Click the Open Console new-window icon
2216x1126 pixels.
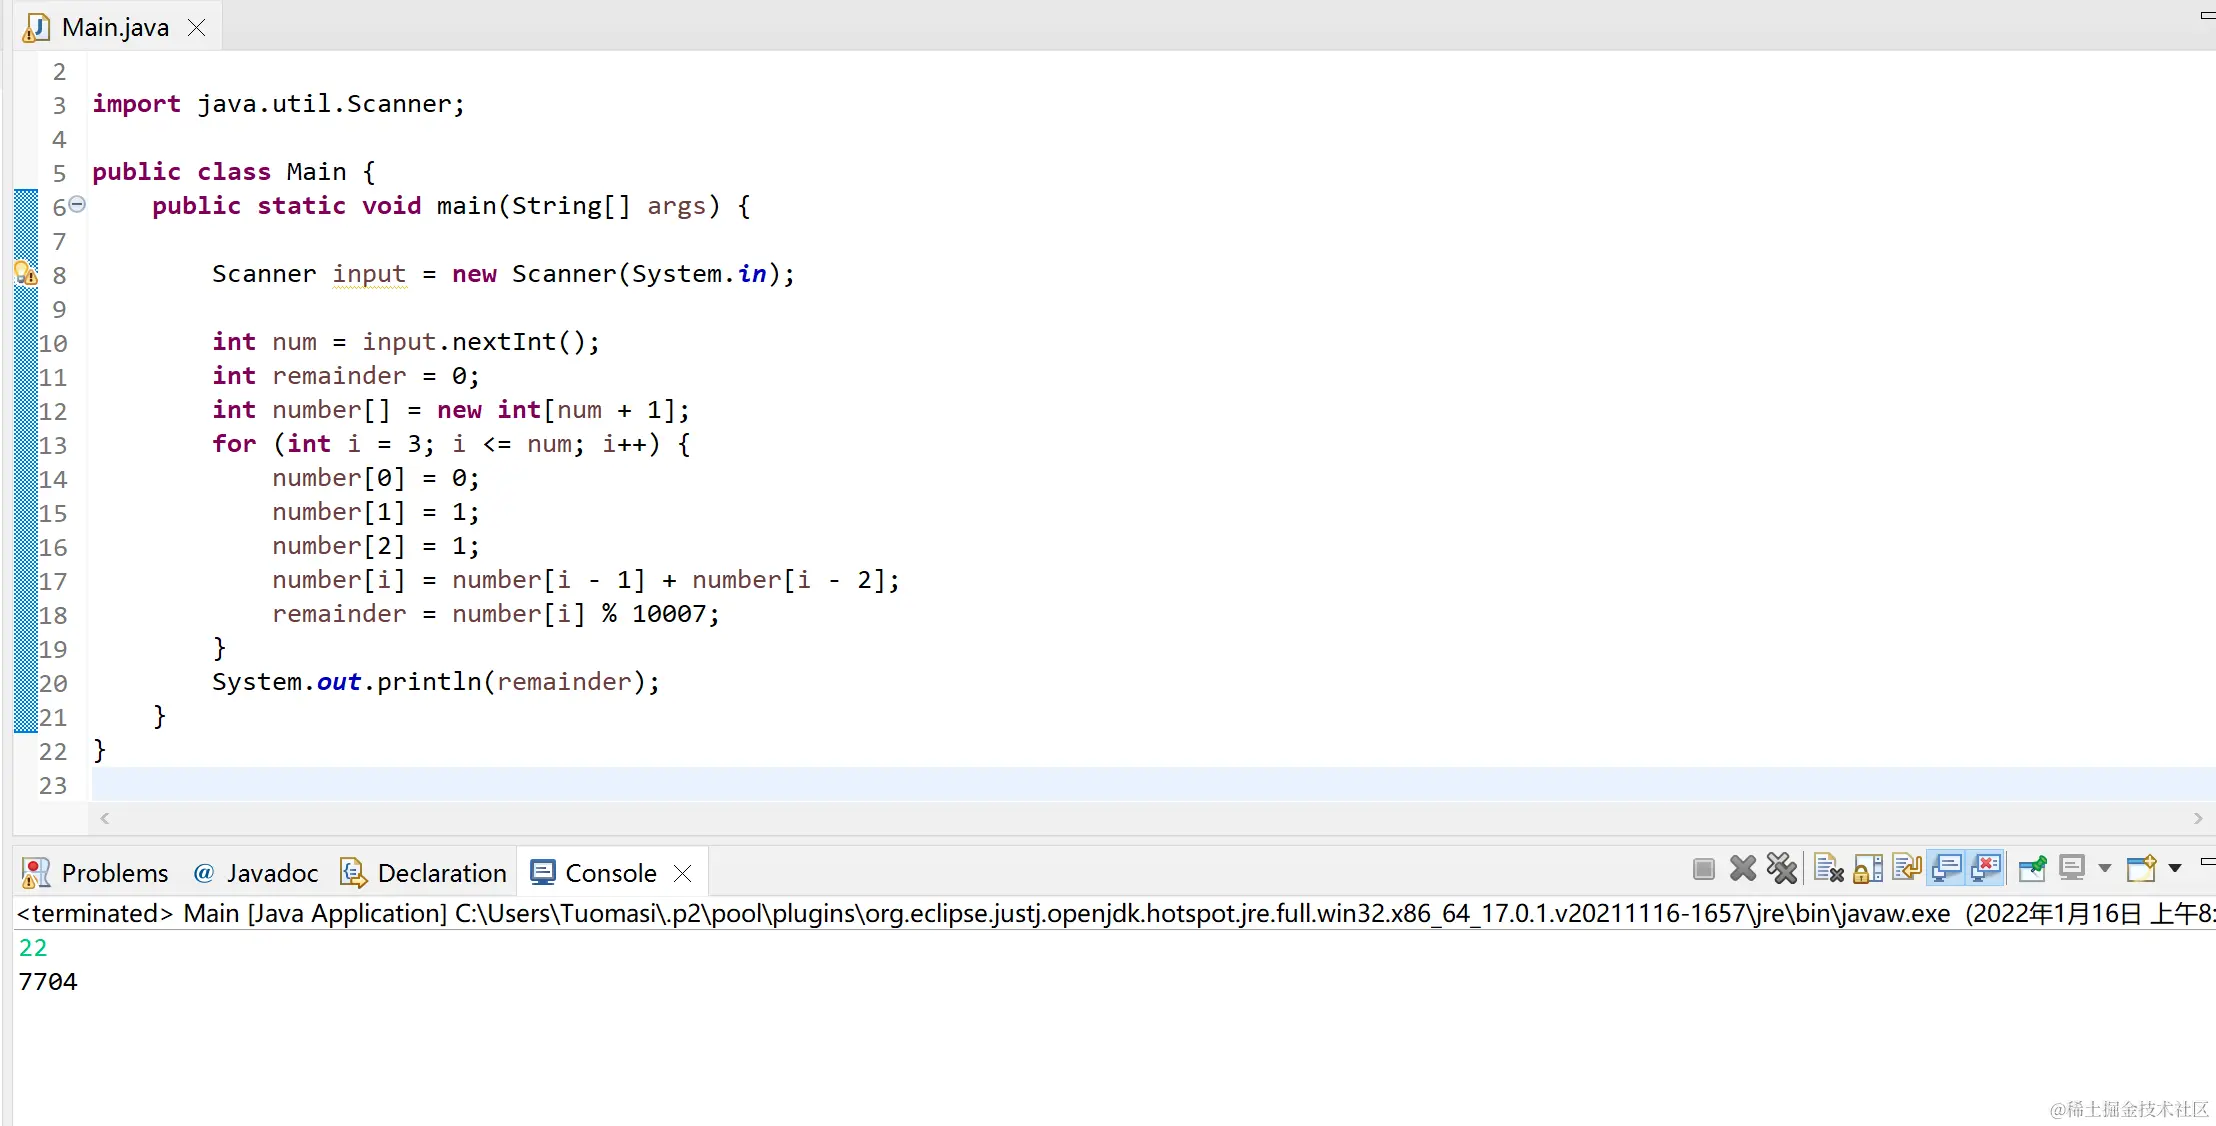tap(2141, 869)
